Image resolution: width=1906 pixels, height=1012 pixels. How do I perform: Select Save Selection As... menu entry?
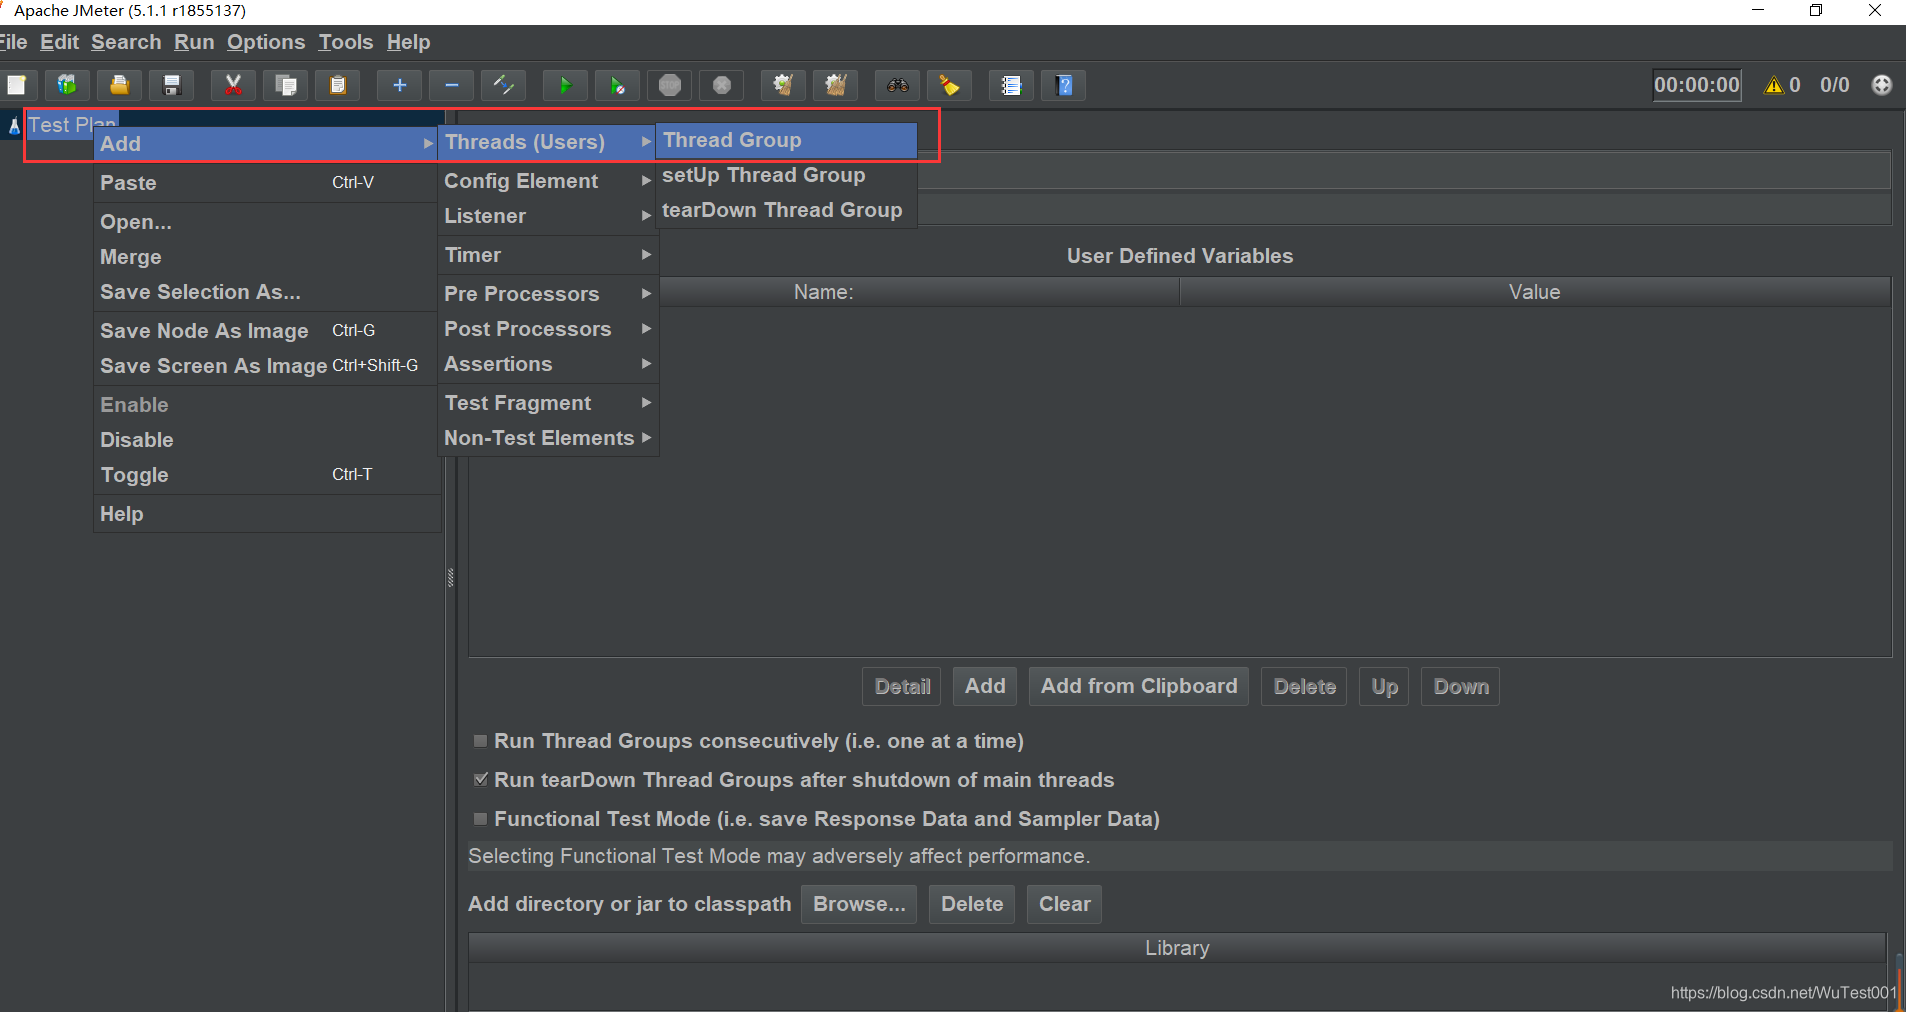click(266, 292)
